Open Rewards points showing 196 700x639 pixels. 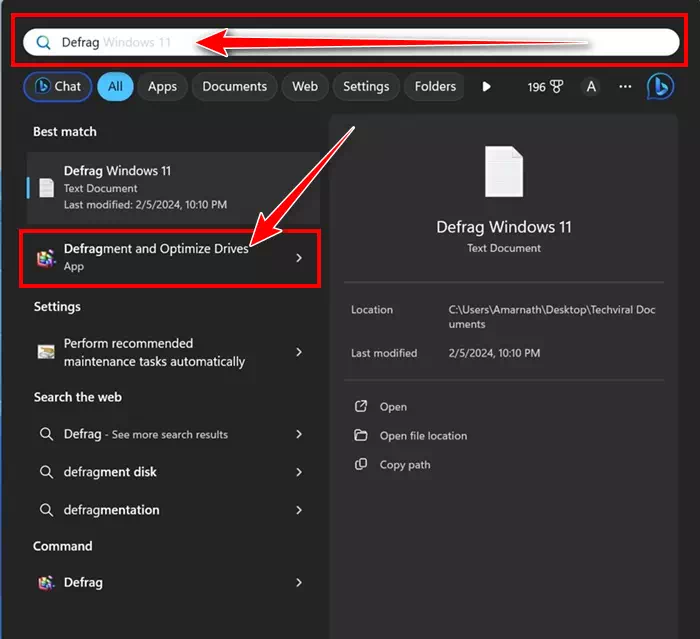click(545, 87)
